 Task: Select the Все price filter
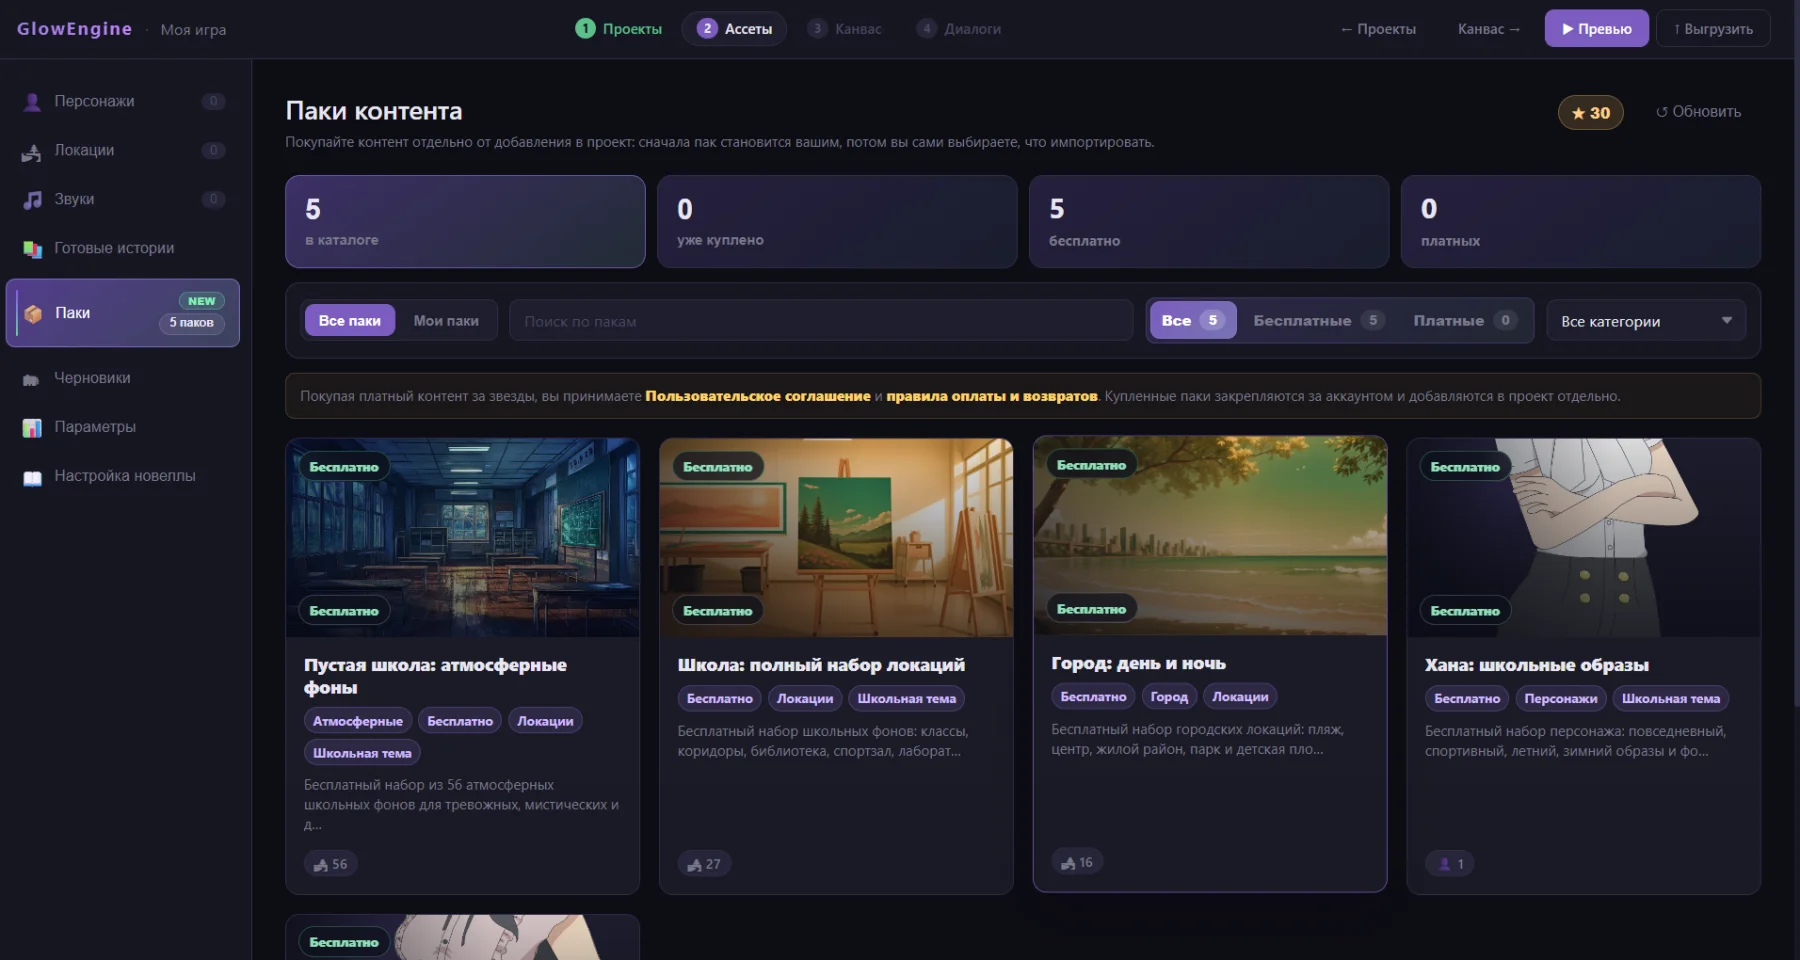[x=1192, y=321]
